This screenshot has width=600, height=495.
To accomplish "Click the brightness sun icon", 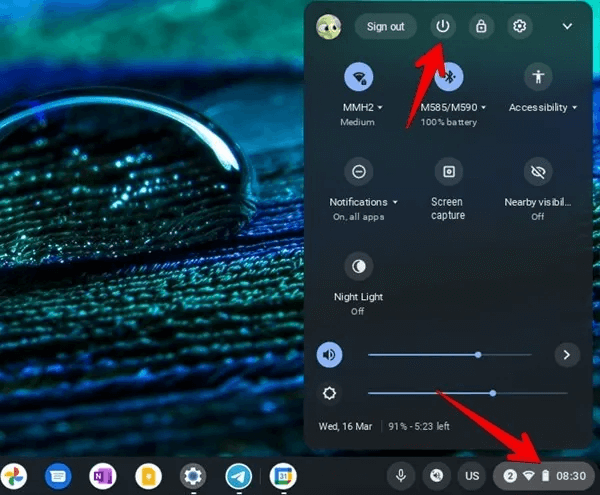I will point(329,393).
